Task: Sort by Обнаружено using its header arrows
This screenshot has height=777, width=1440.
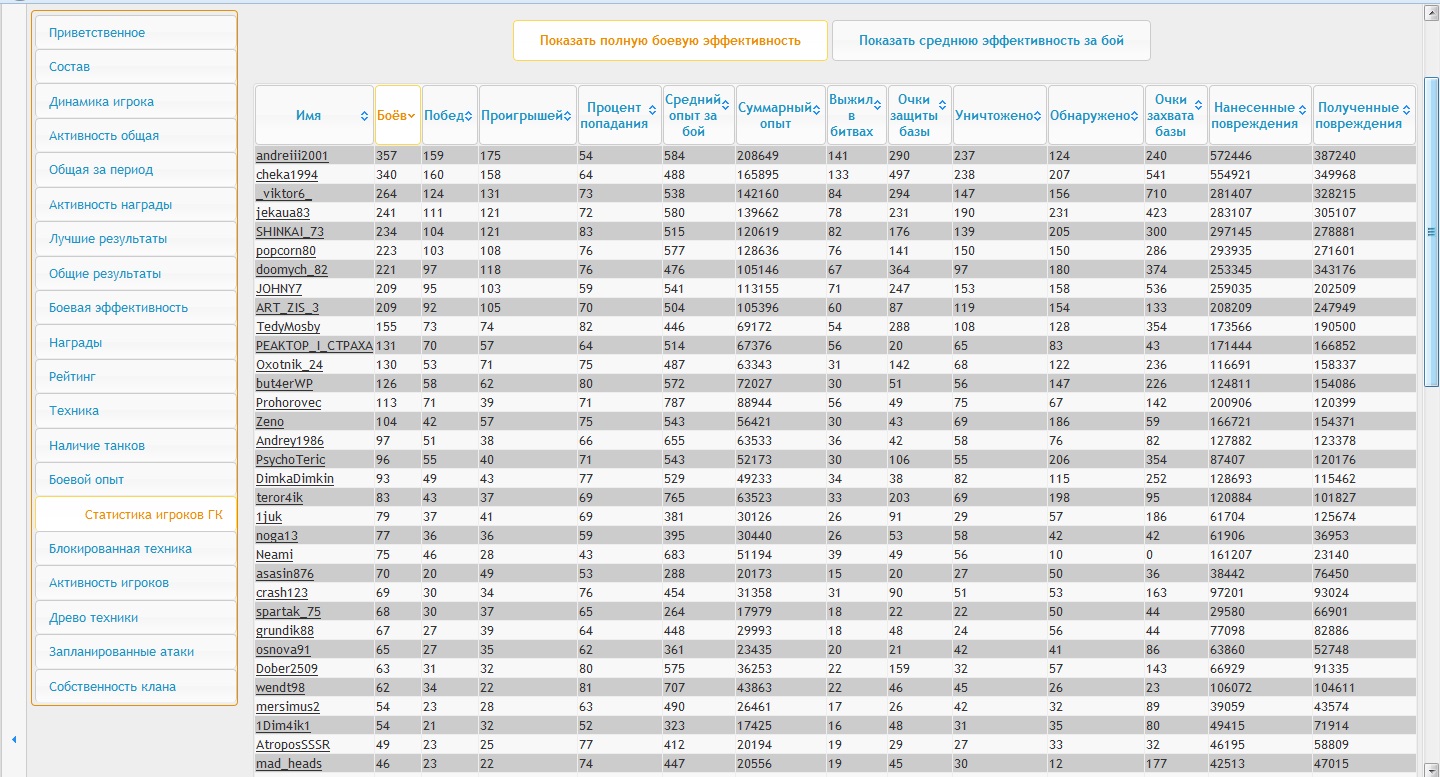Action: coord(1136,116)
